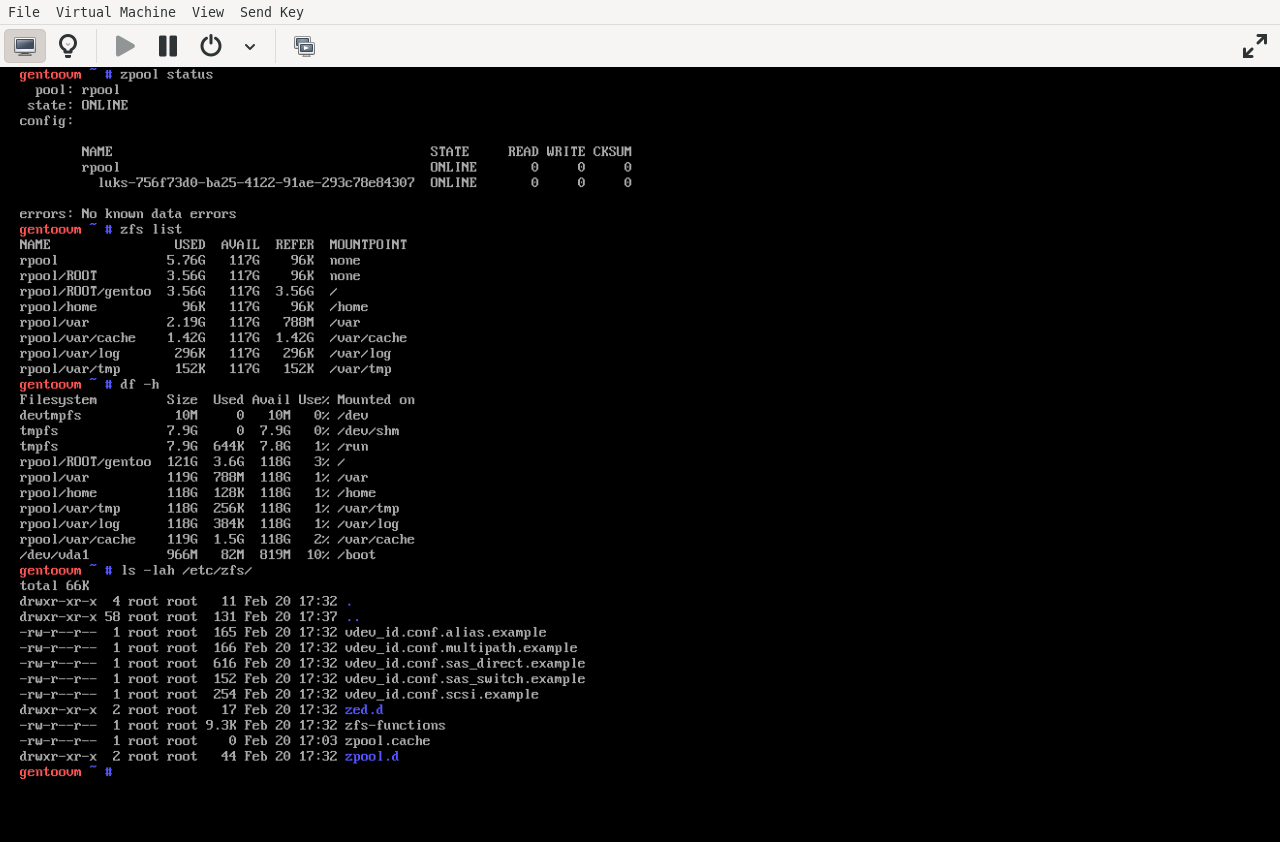Click the zpool.cache file name
1280x842 pixels.
(x=388, y=741)
